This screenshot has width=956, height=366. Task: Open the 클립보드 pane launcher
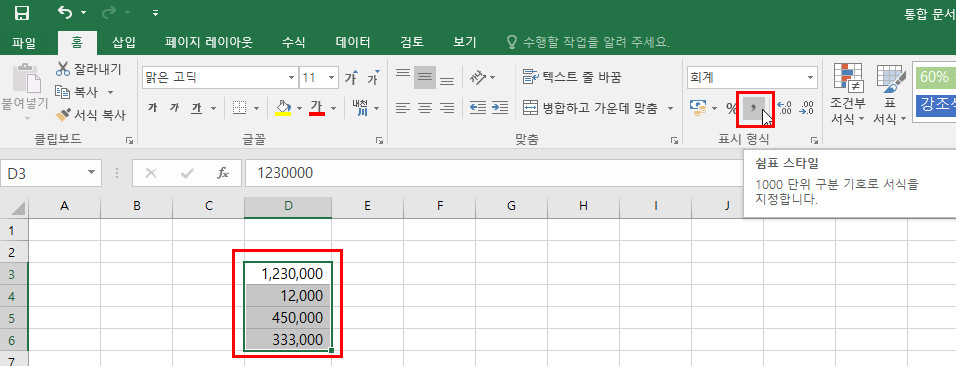coord(129,140)
